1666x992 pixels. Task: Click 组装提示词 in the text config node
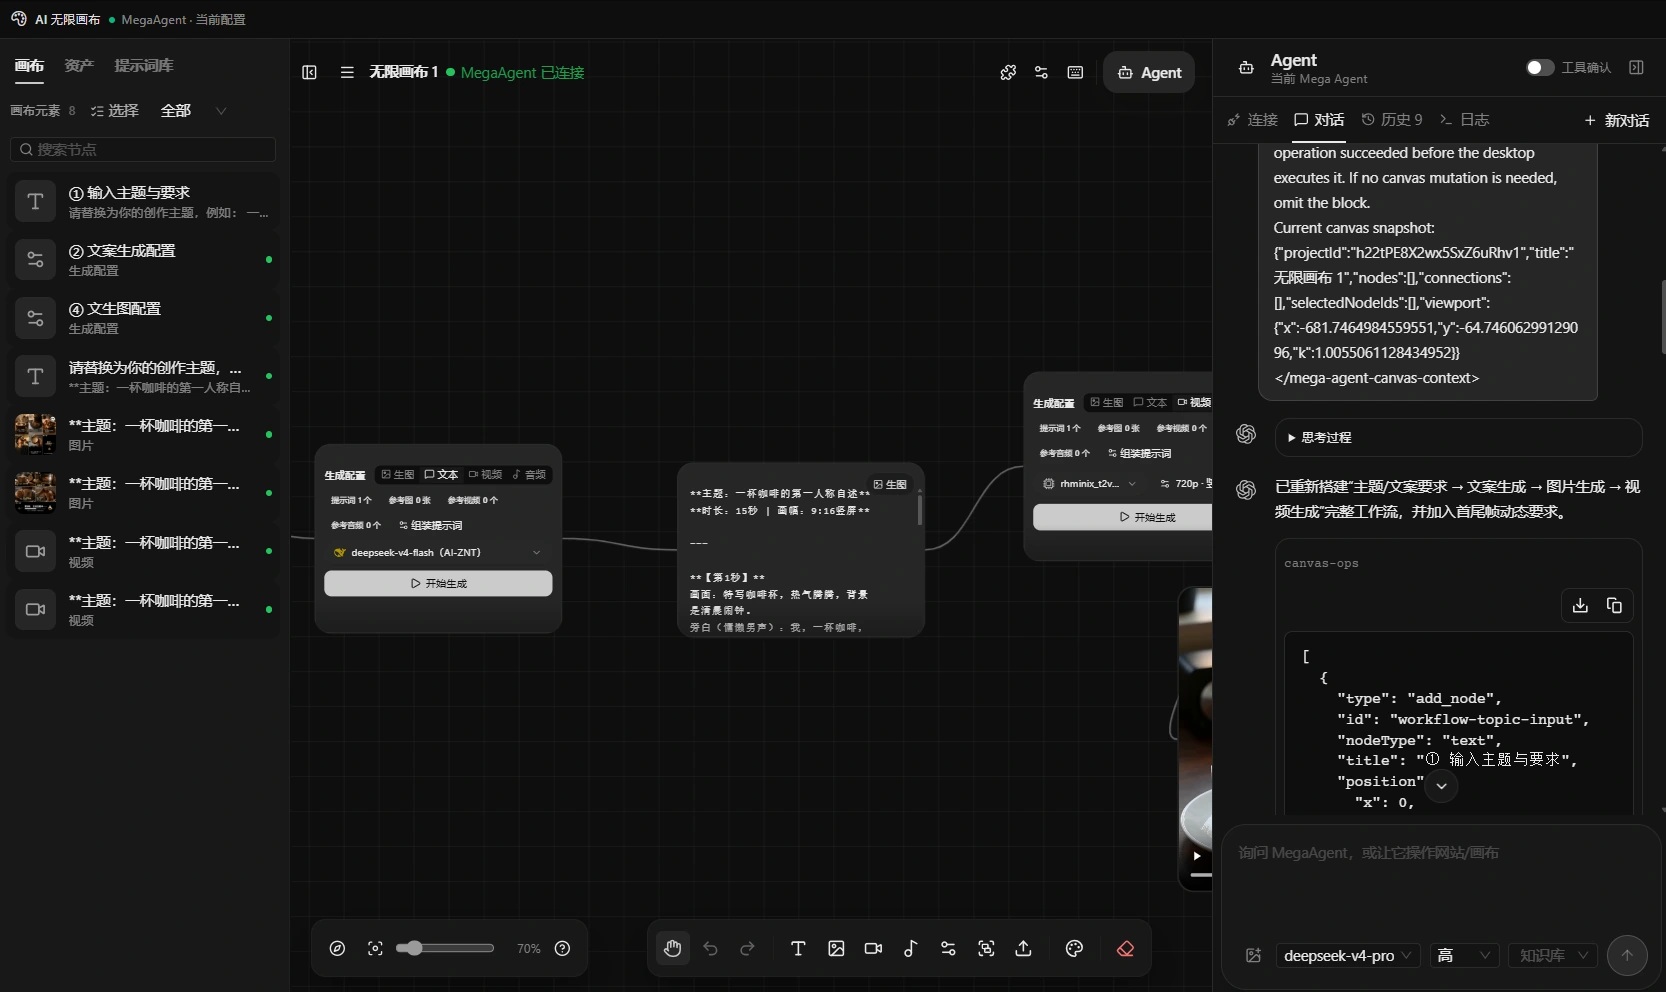point(430,525)
